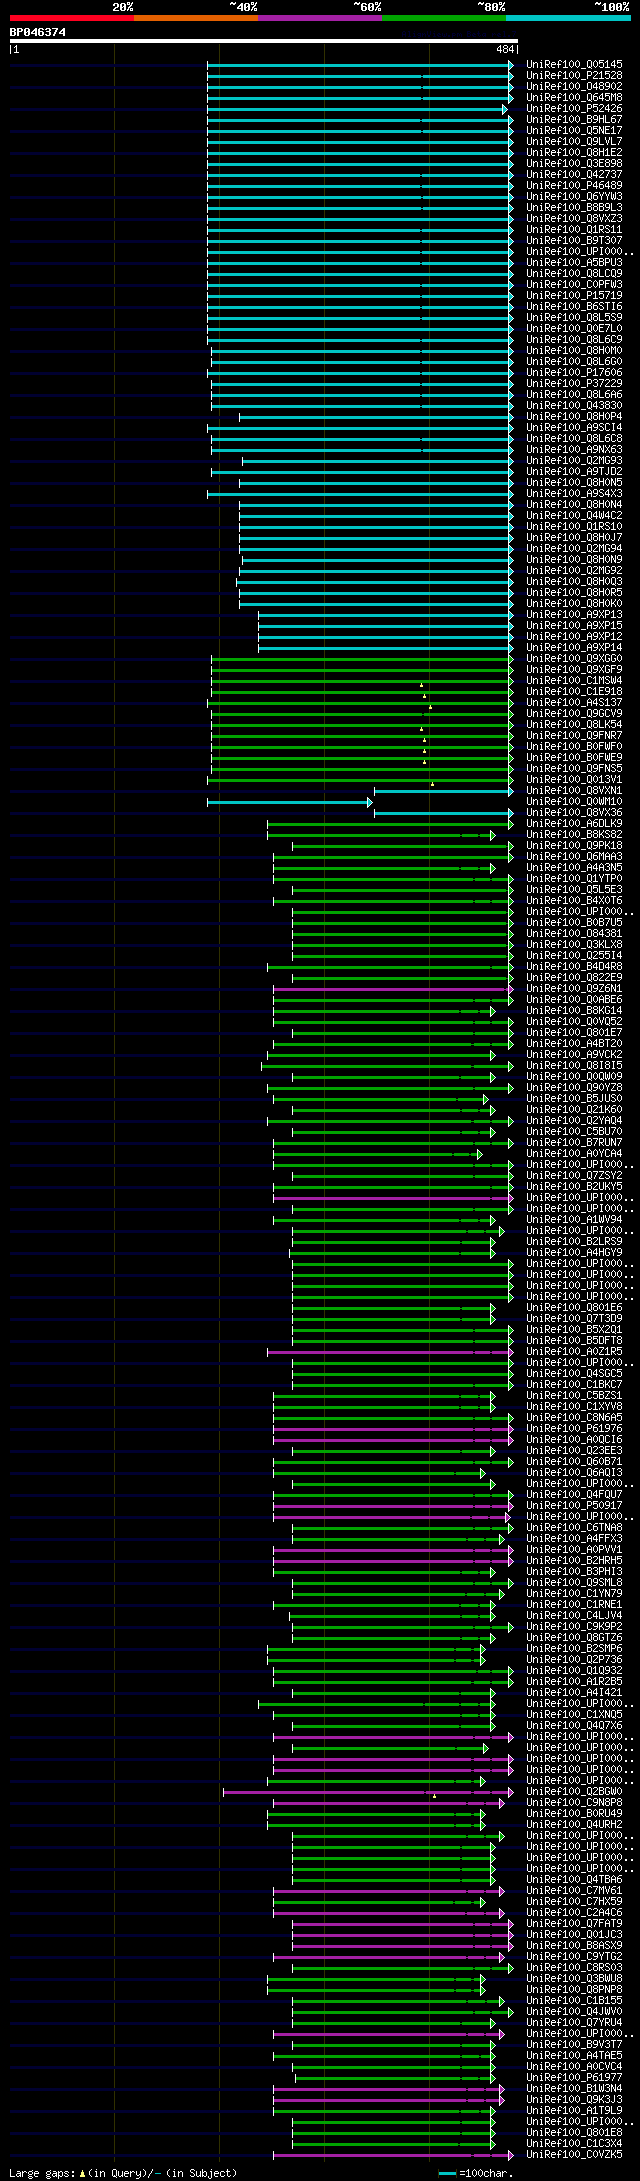The image size is (640, 2181).
Task: Click the UniRef100_B6STI6 label
Action: pos(574,307)
